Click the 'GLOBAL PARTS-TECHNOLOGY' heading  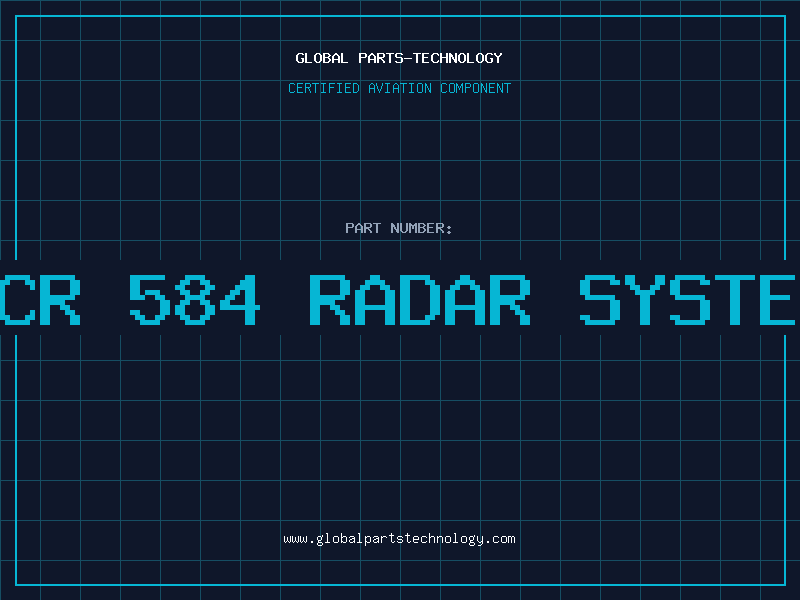399,58
